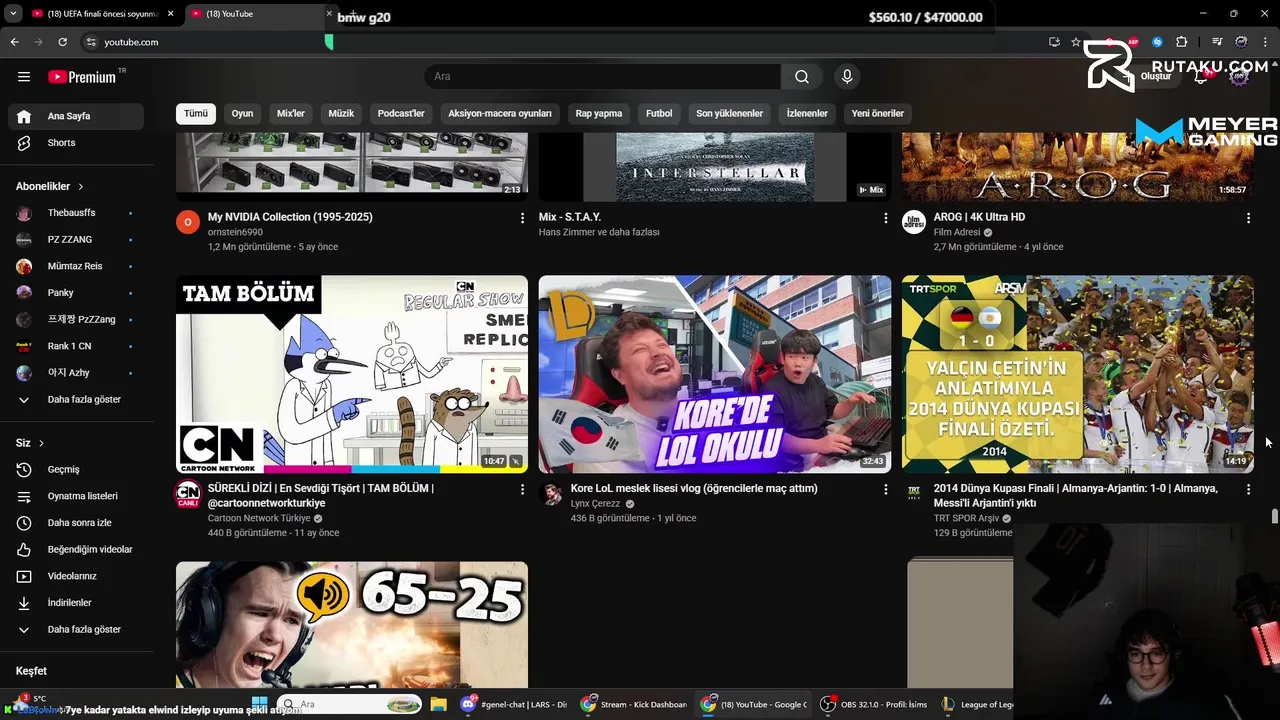The height and width of the screenshot is (720, 1280).
Task: Open options for Kore LoL vlog video
Action: click(885, 489)
